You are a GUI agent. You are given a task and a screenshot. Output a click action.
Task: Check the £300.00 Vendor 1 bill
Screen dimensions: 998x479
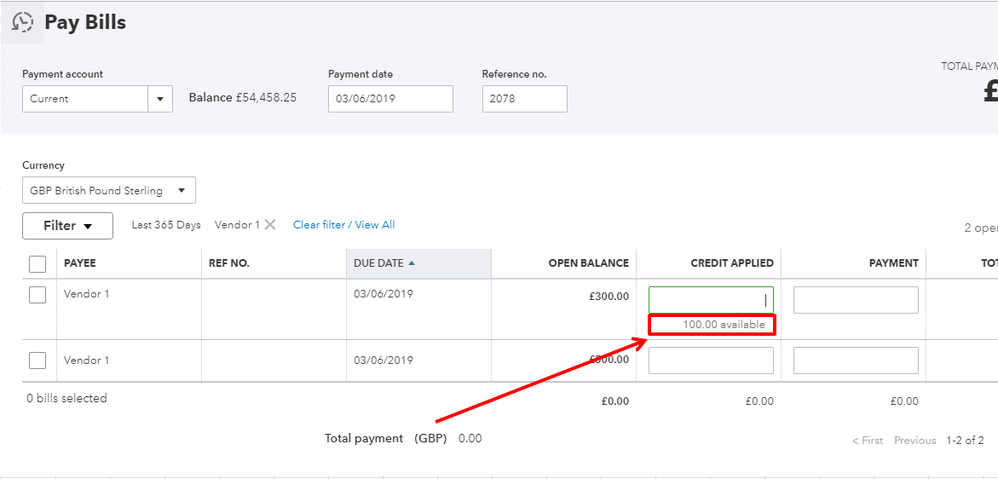38,295
